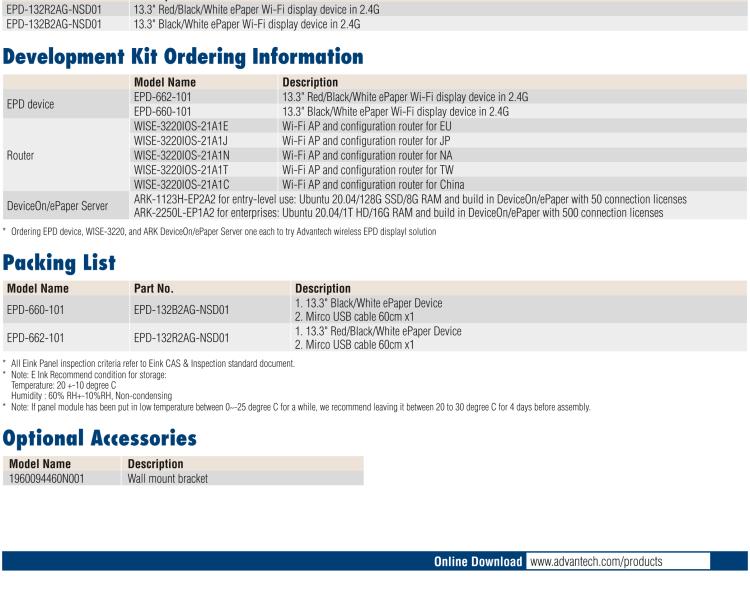Click the Wall mount bracket description

(x=168, y=478)
